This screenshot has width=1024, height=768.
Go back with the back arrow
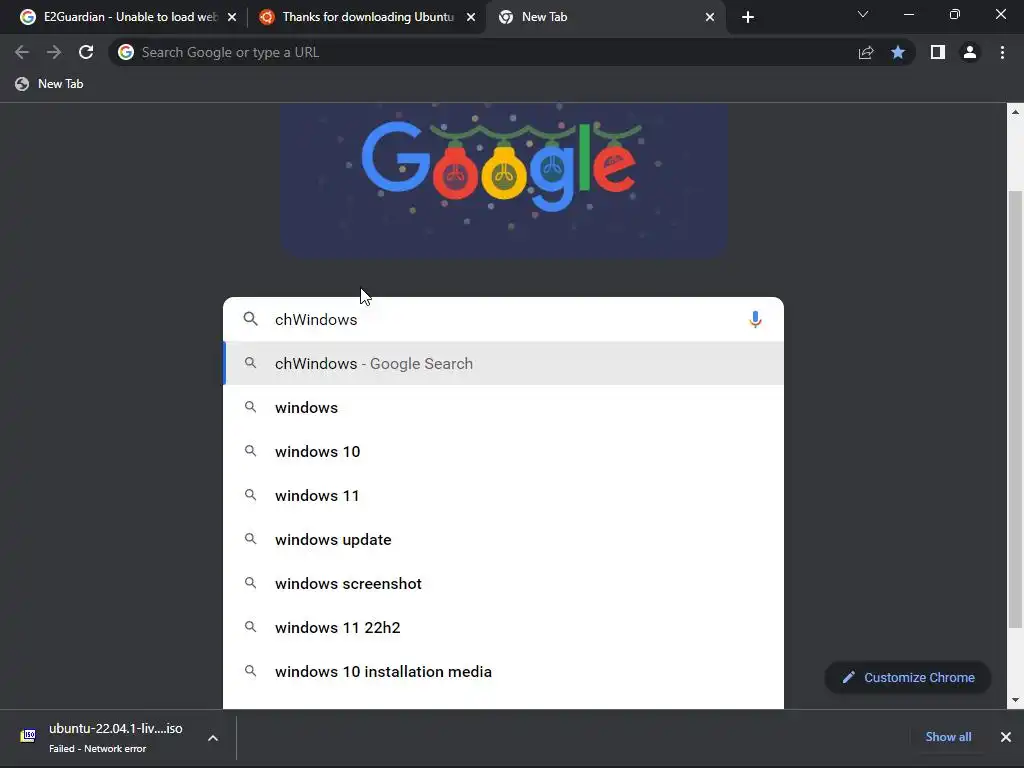tap(22, 52)
